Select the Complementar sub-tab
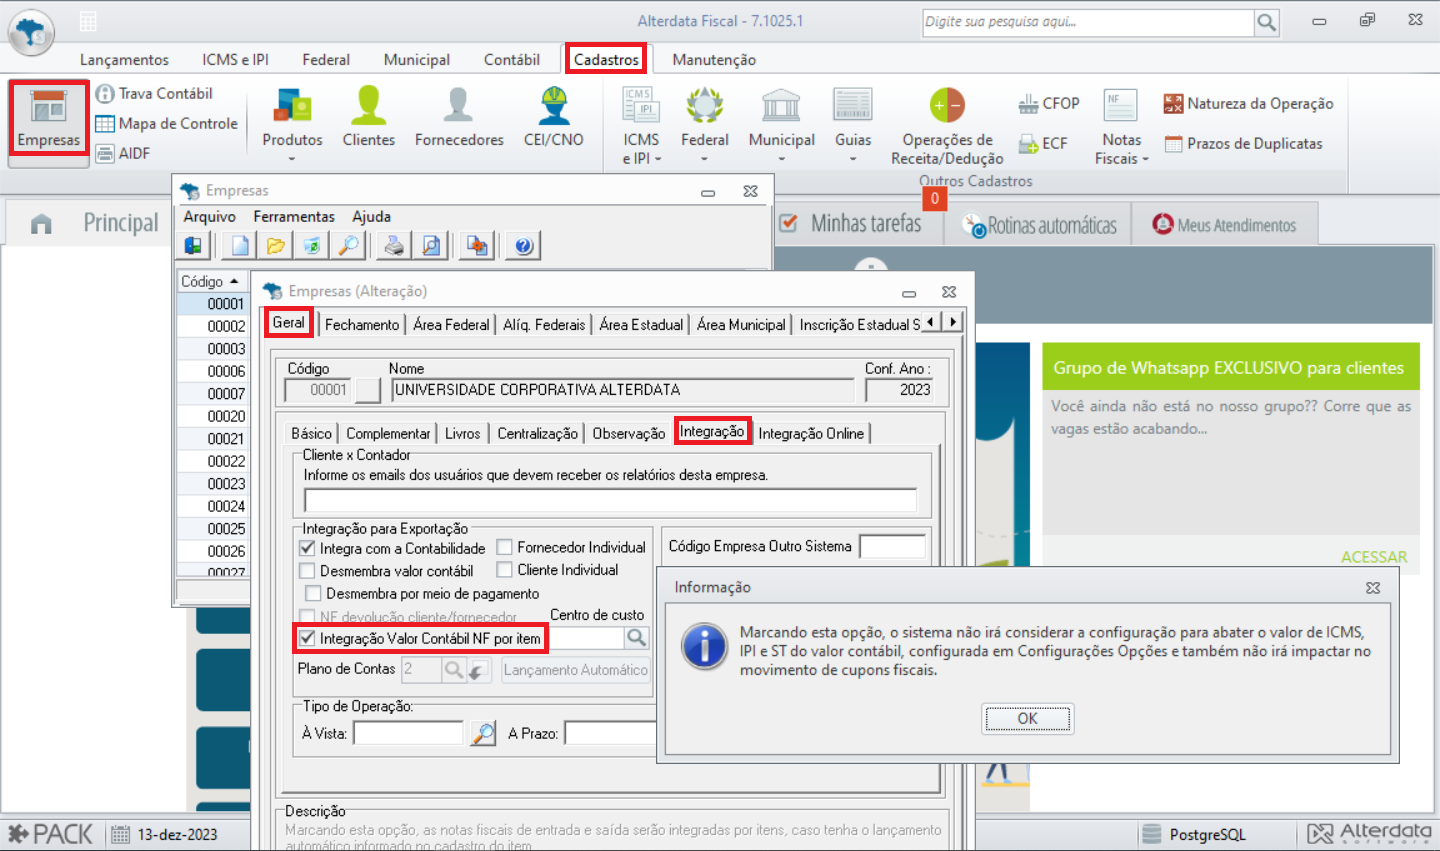This screenshot has width=1440, height=851. click(388, 433)
